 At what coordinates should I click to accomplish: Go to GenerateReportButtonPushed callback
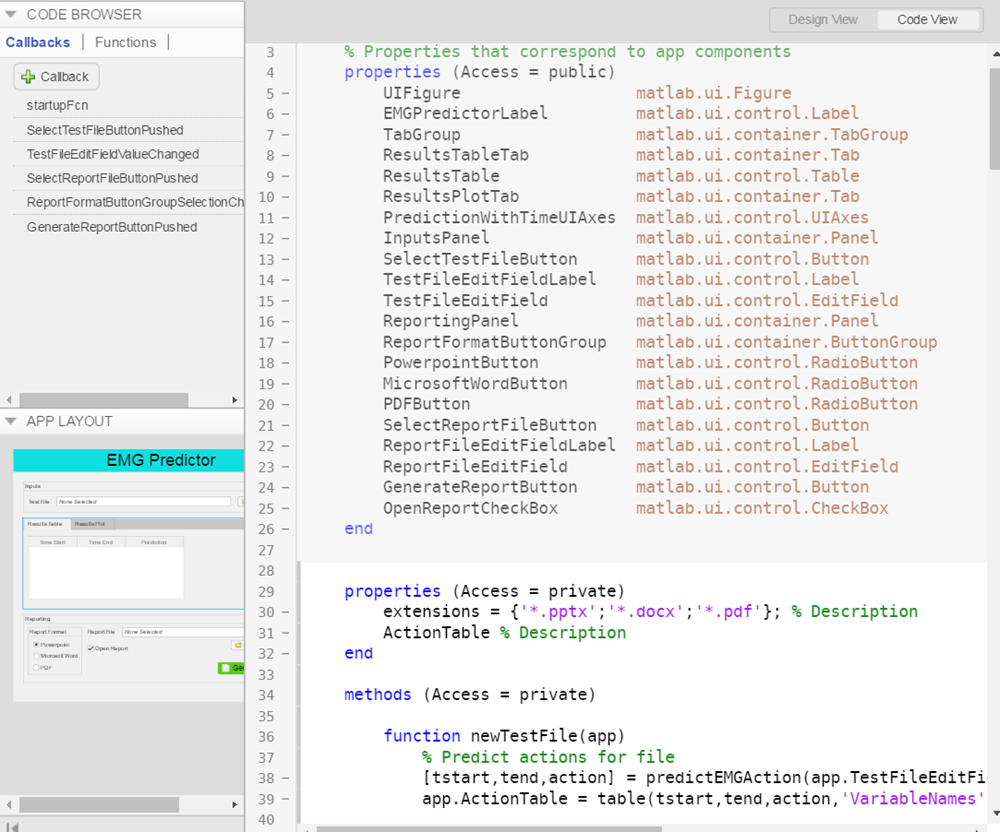coord(111,227)
